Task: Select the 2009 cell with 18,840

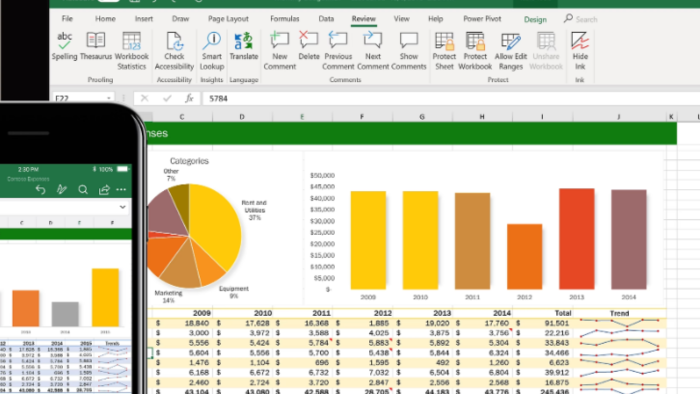Action: pos(182,323)
